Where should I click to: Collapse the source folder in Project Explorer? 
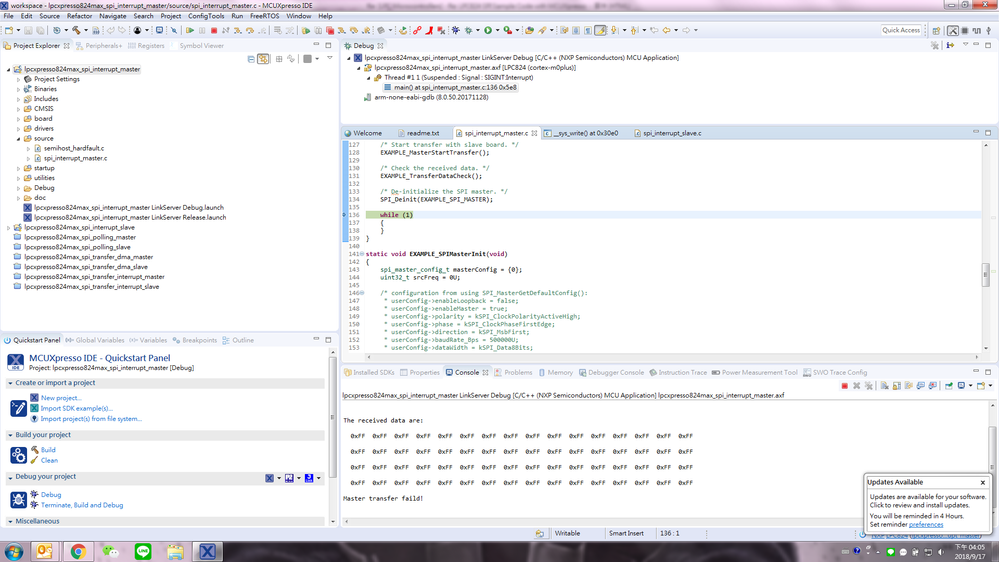[x=18, y=138]
